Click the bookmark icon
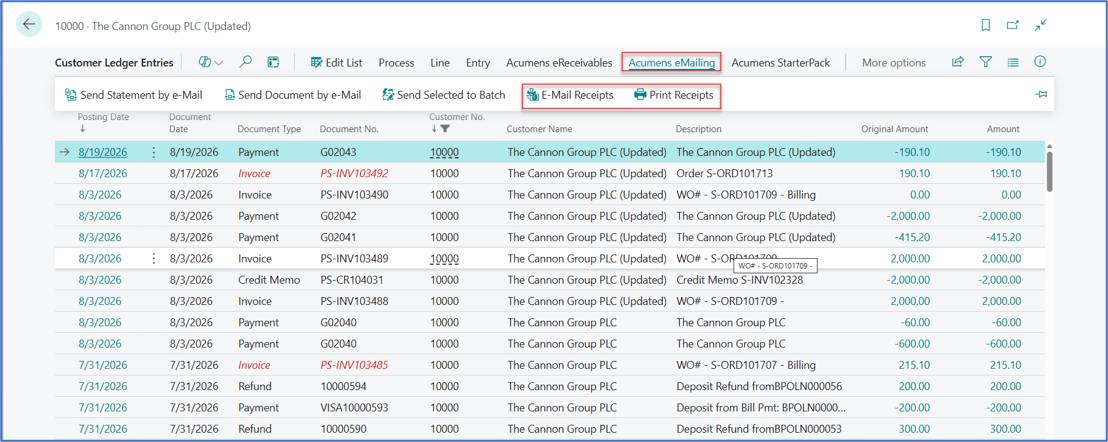 (986, 25)
